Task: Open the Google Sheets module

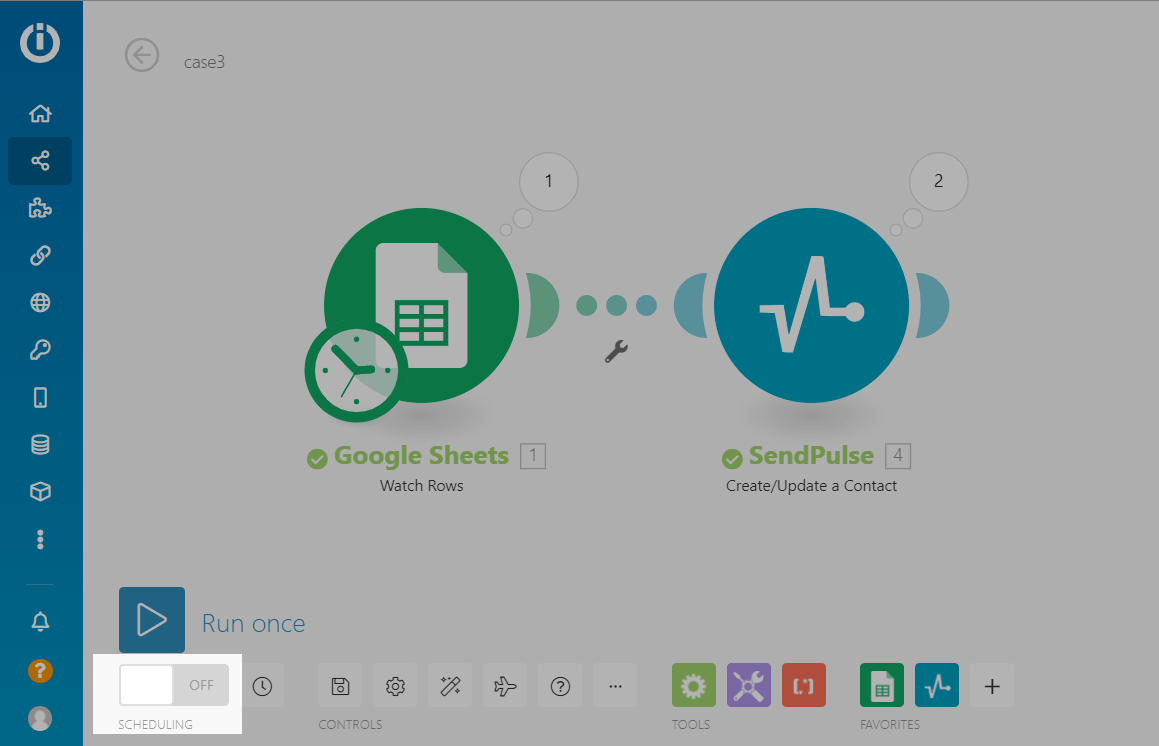Action: 421,305
